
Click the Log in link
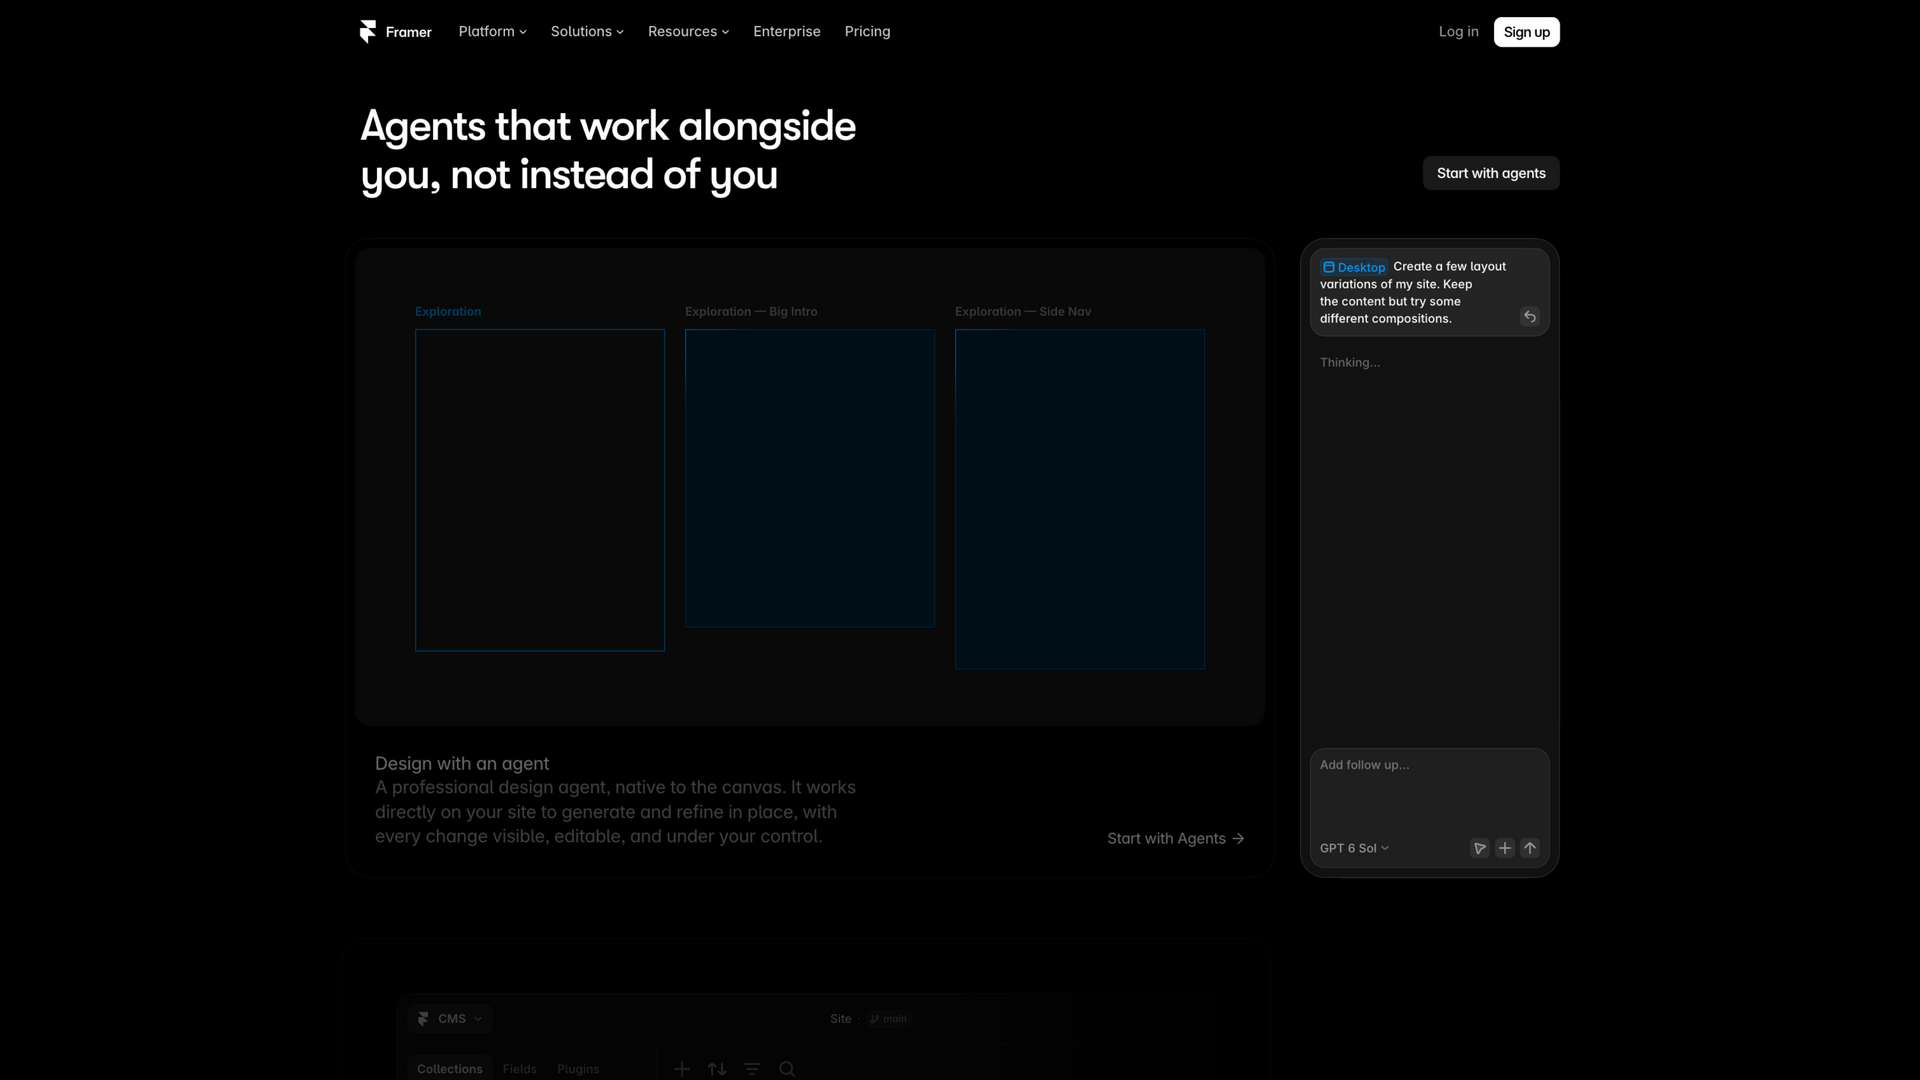click(x=1458, y=32)
